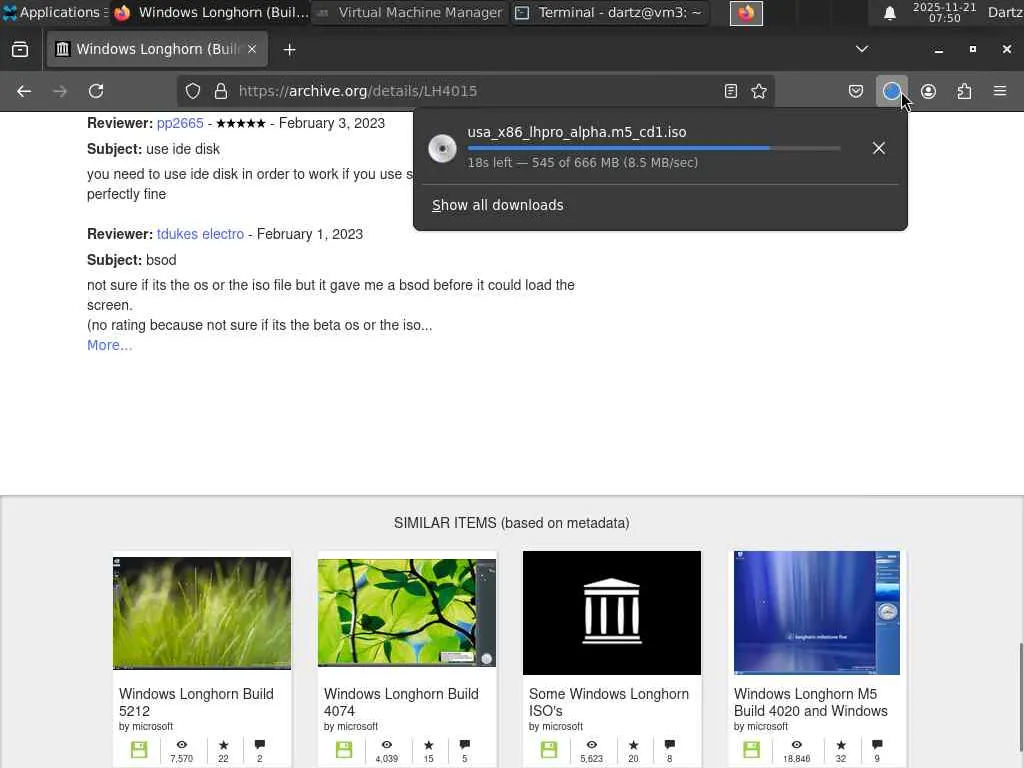Click floppy icon under M5 Build 4020
Screen dimensions: 1024x768
pyautogui.click(x=752, y=750)
